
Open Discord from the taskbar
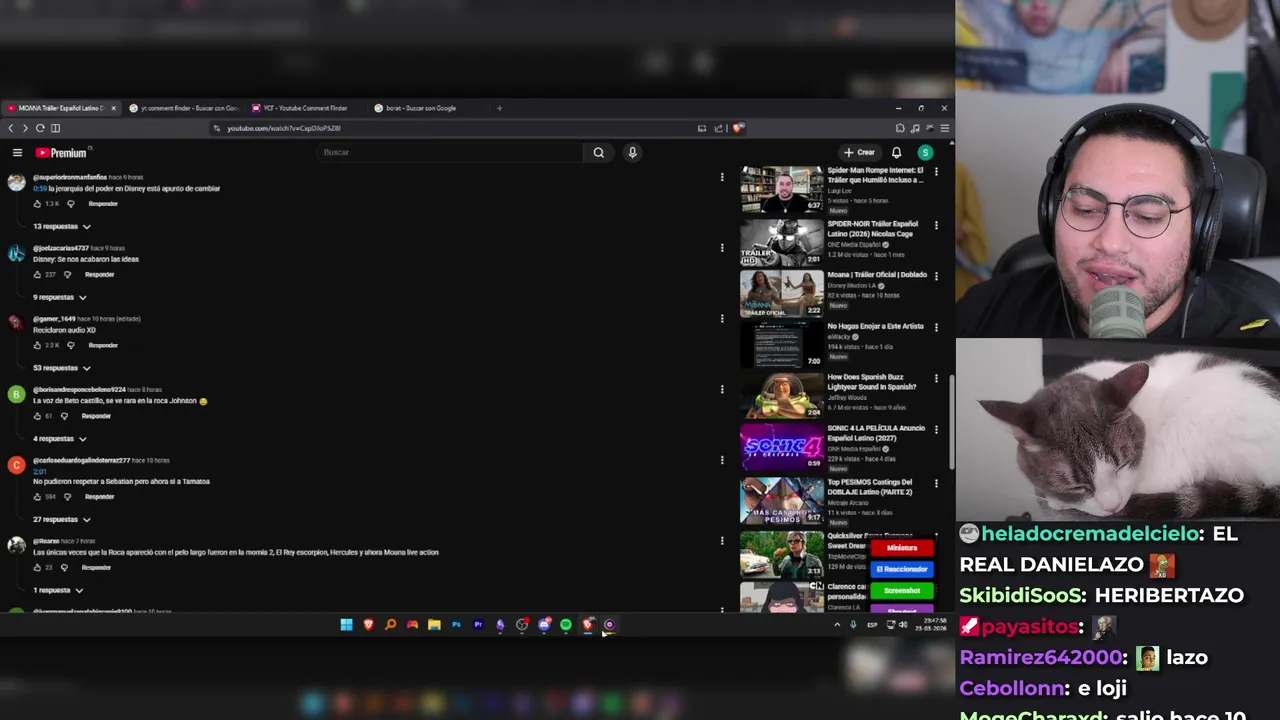(x=544, y=625)
